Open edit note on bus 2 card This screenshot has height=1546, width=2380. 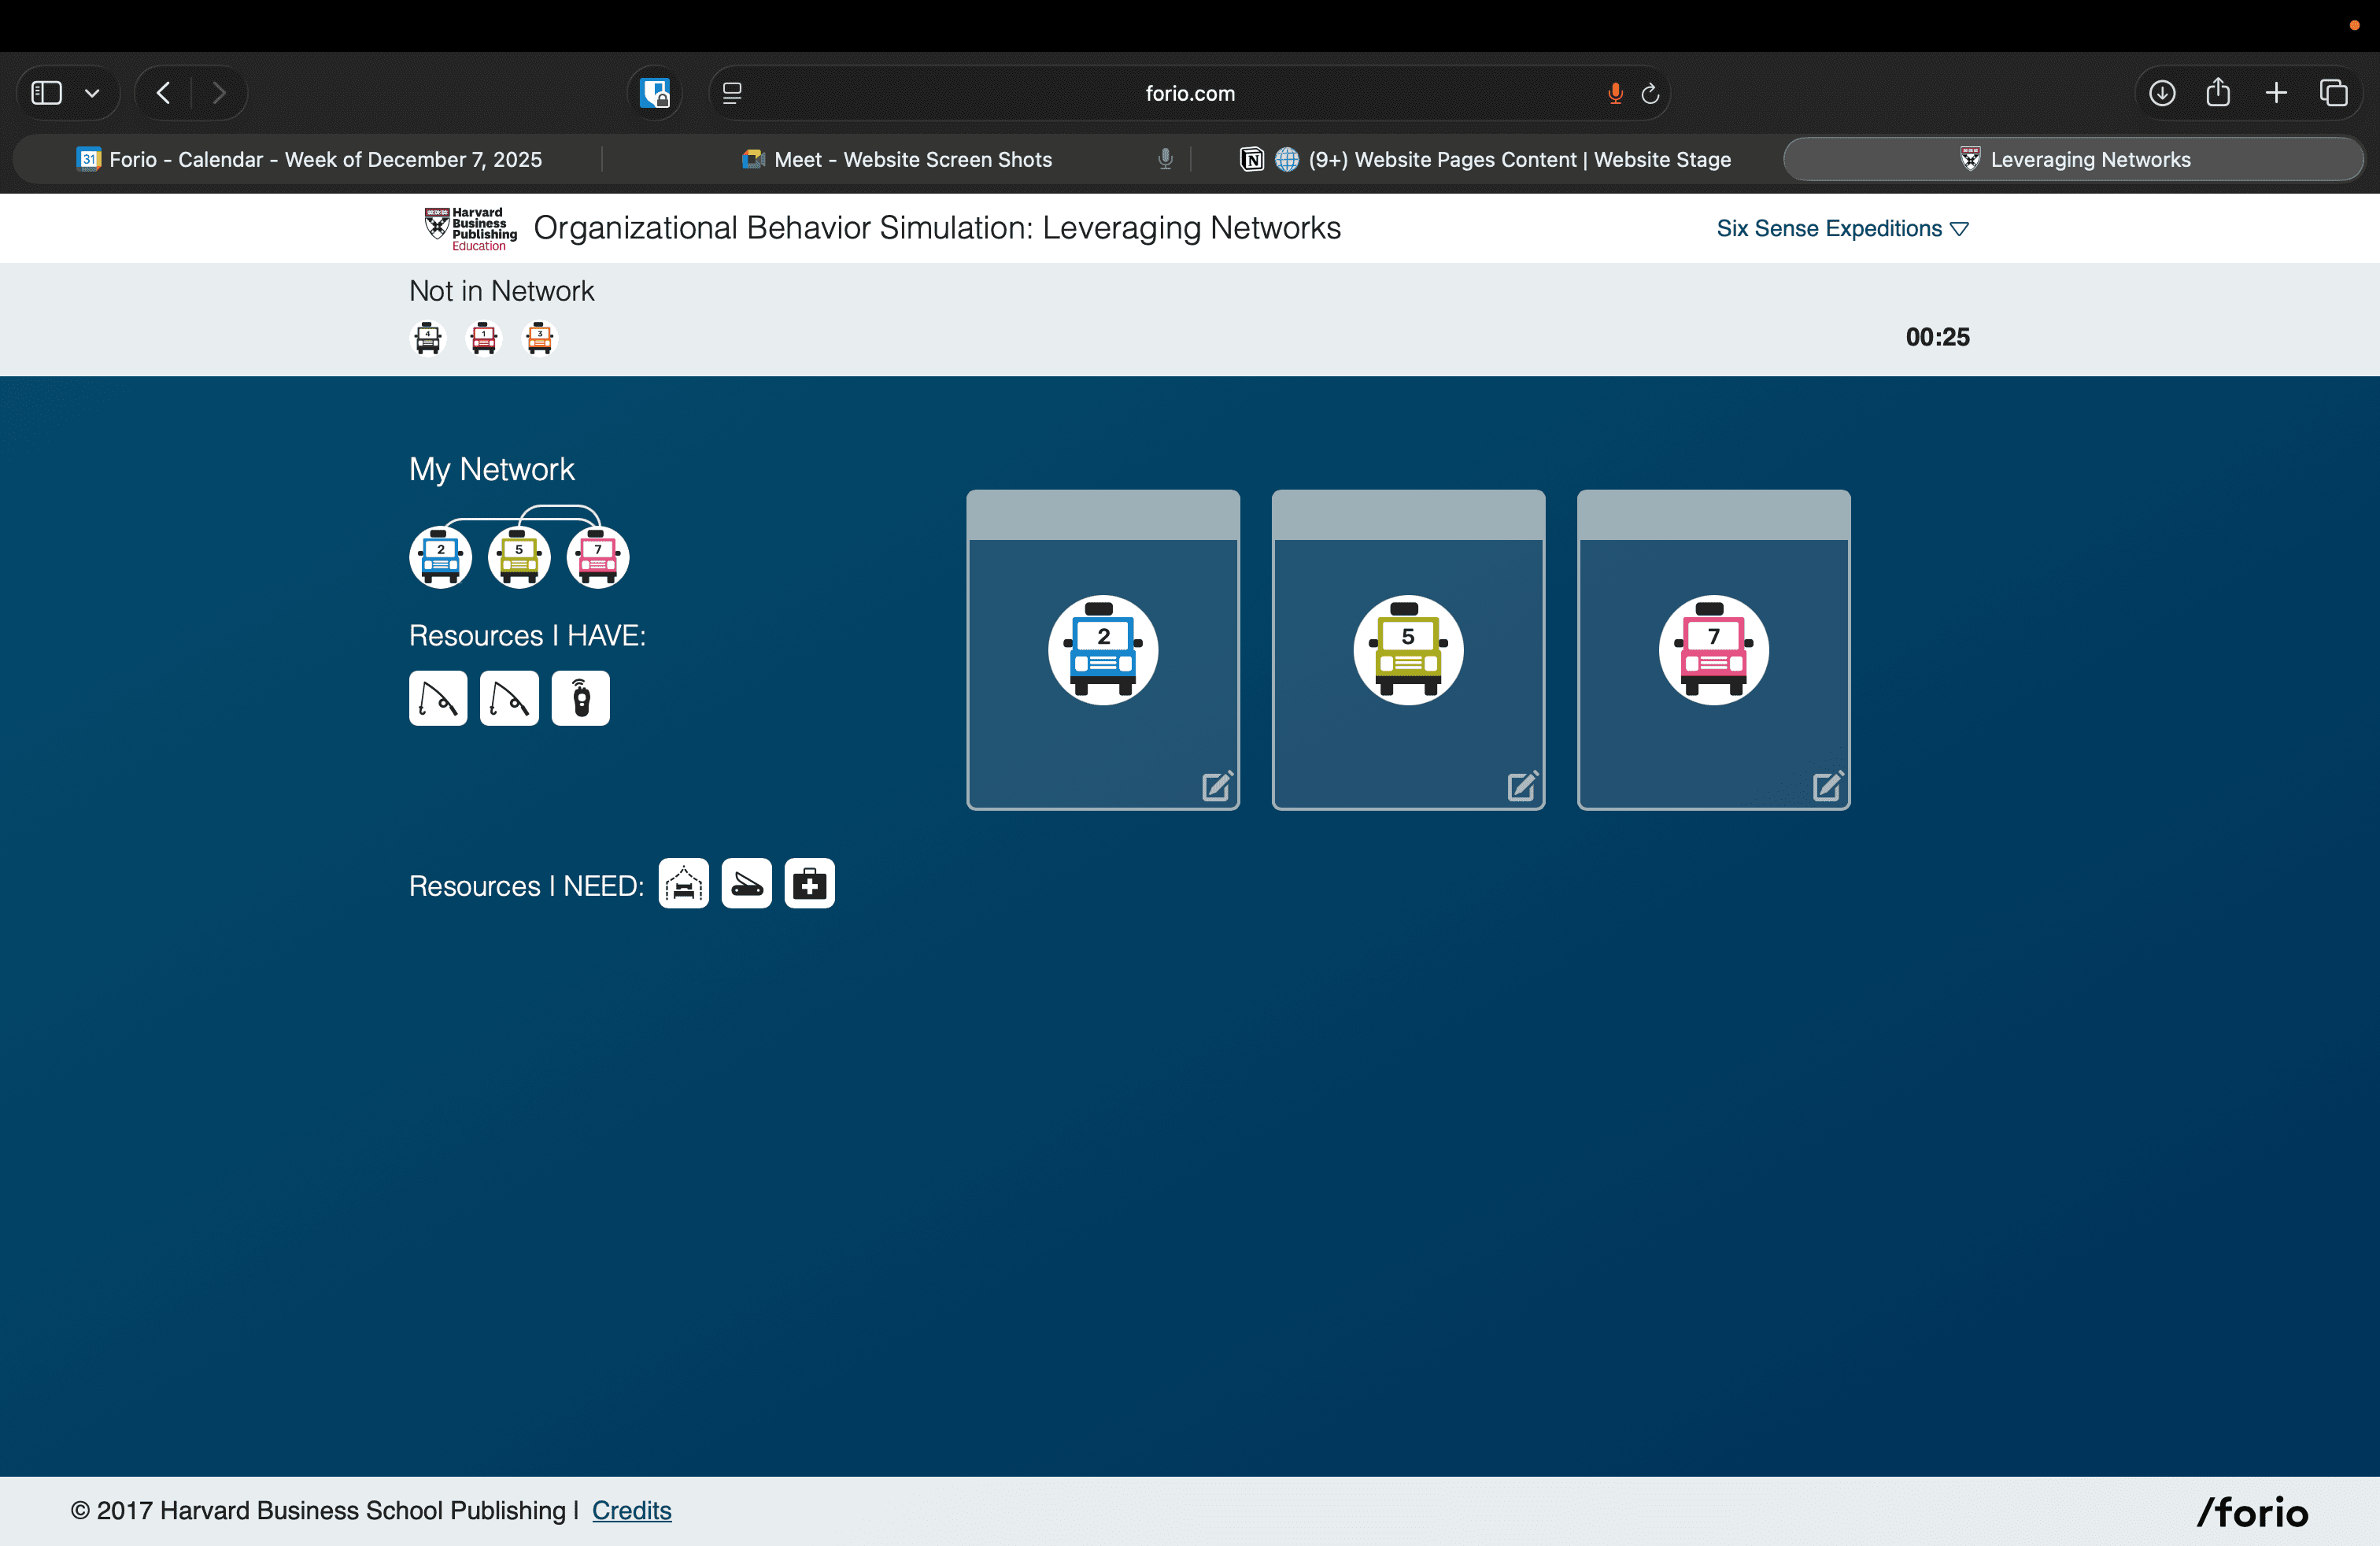[x=1216, y=787]
